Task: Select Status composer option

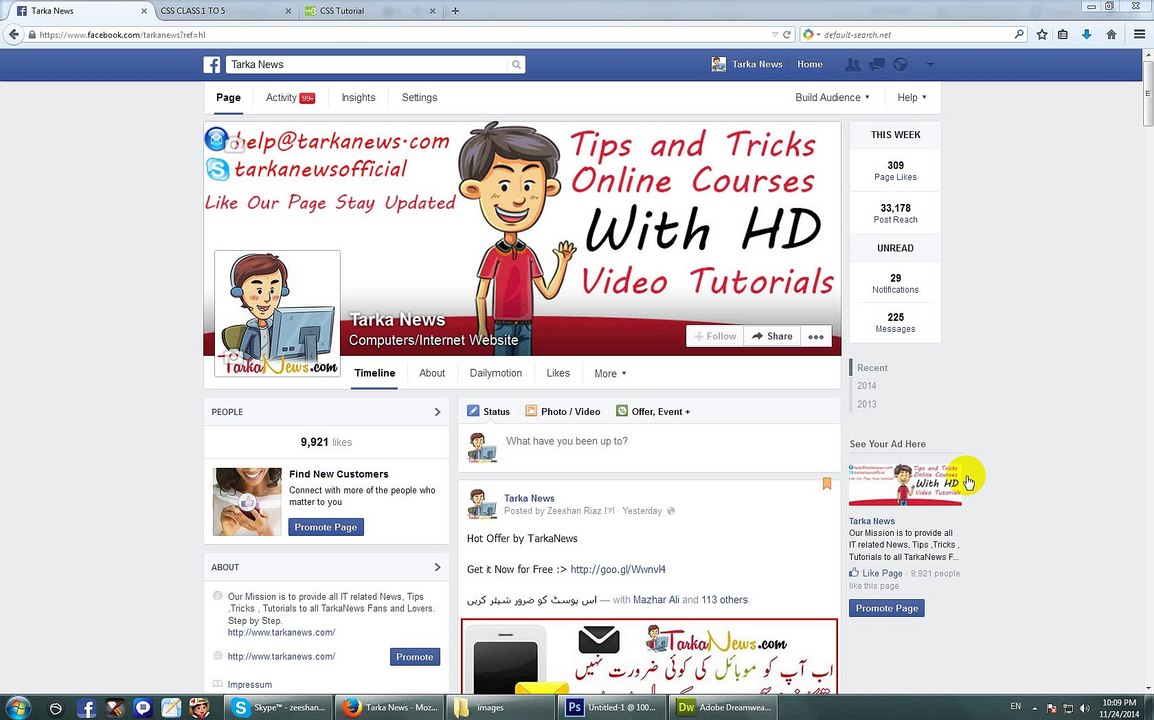Action: [x=489, y=412]
